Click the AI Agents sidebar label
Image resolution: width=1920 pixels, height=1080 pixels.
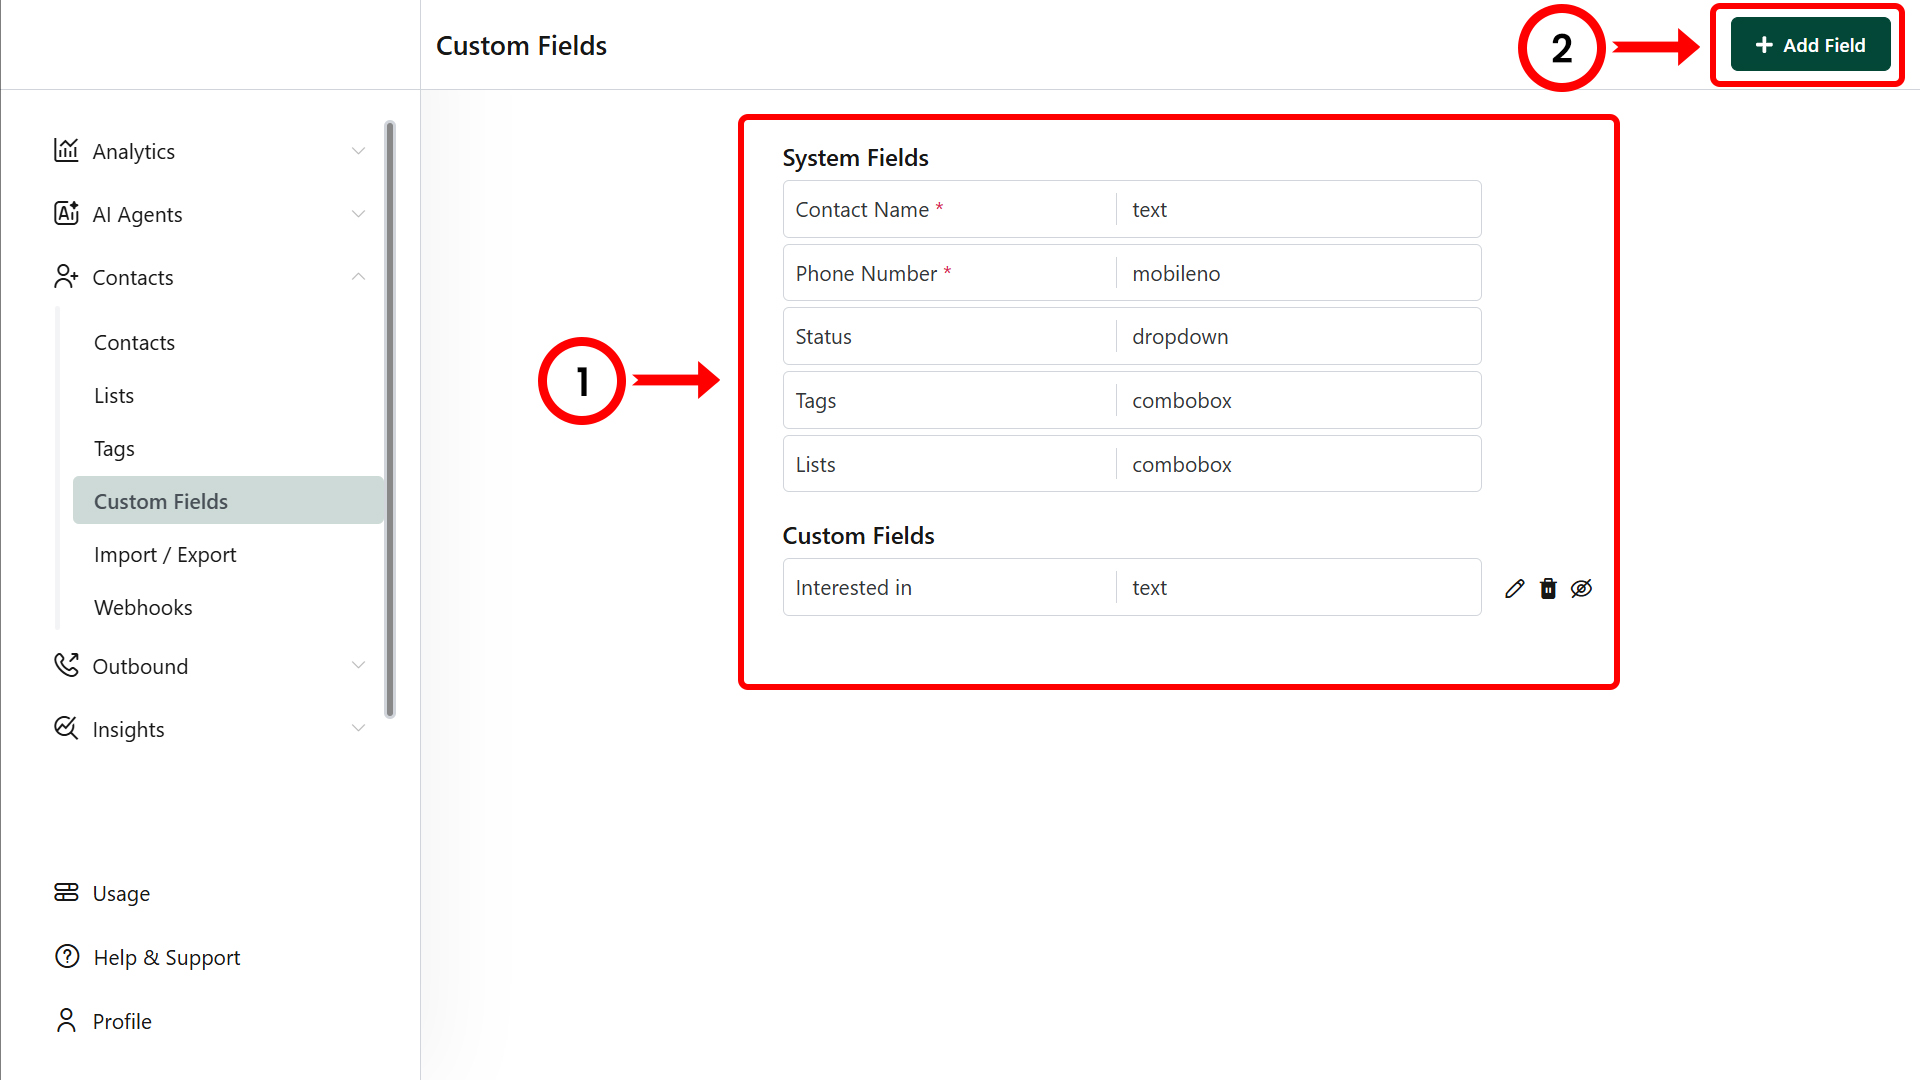(137, 214)
